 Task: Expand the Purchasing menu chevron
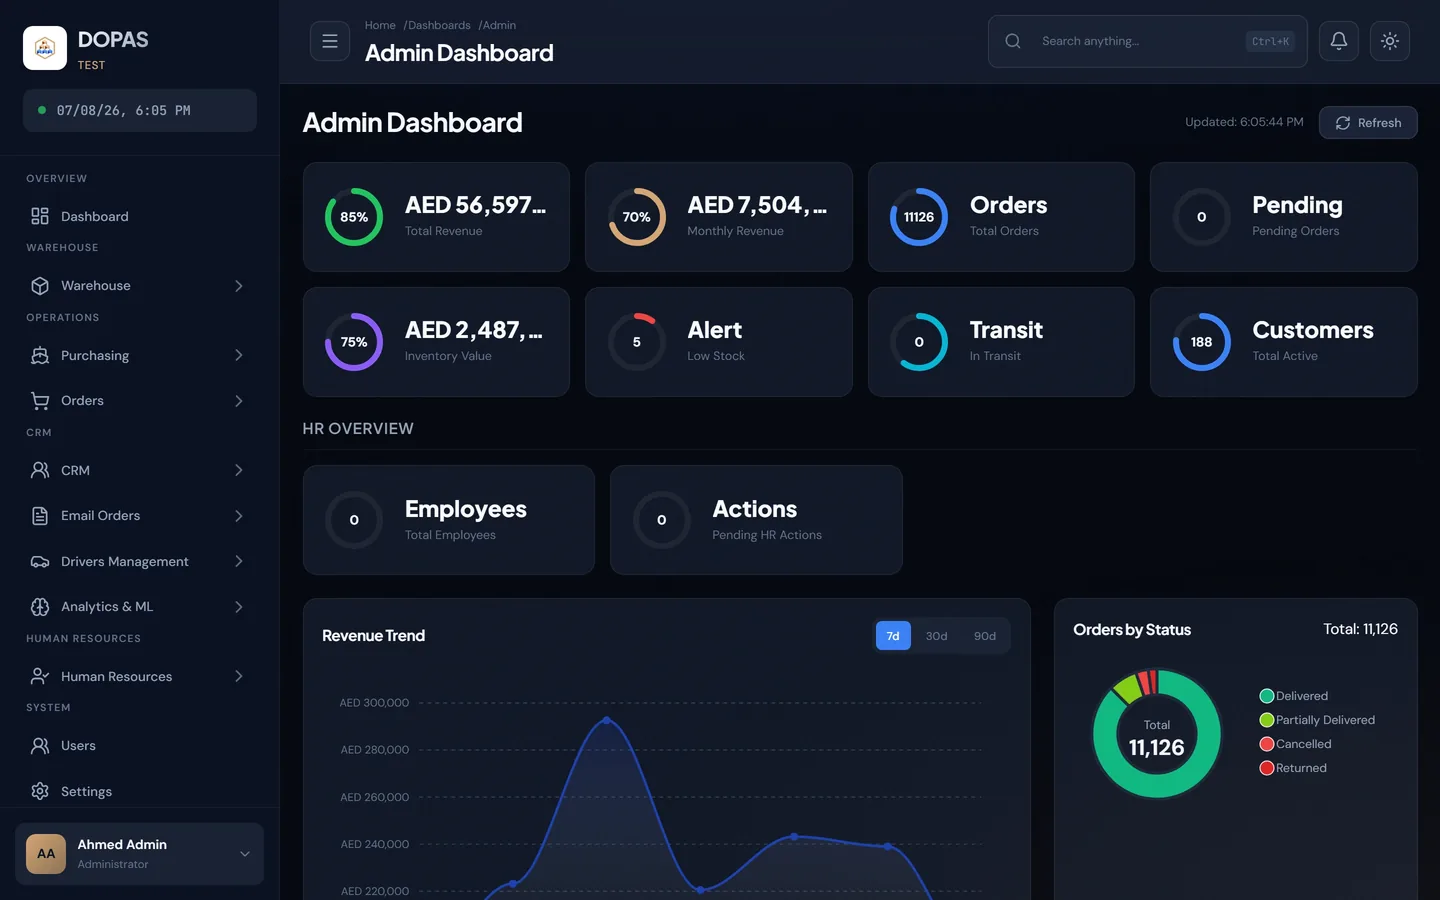(x=239, y=355)
